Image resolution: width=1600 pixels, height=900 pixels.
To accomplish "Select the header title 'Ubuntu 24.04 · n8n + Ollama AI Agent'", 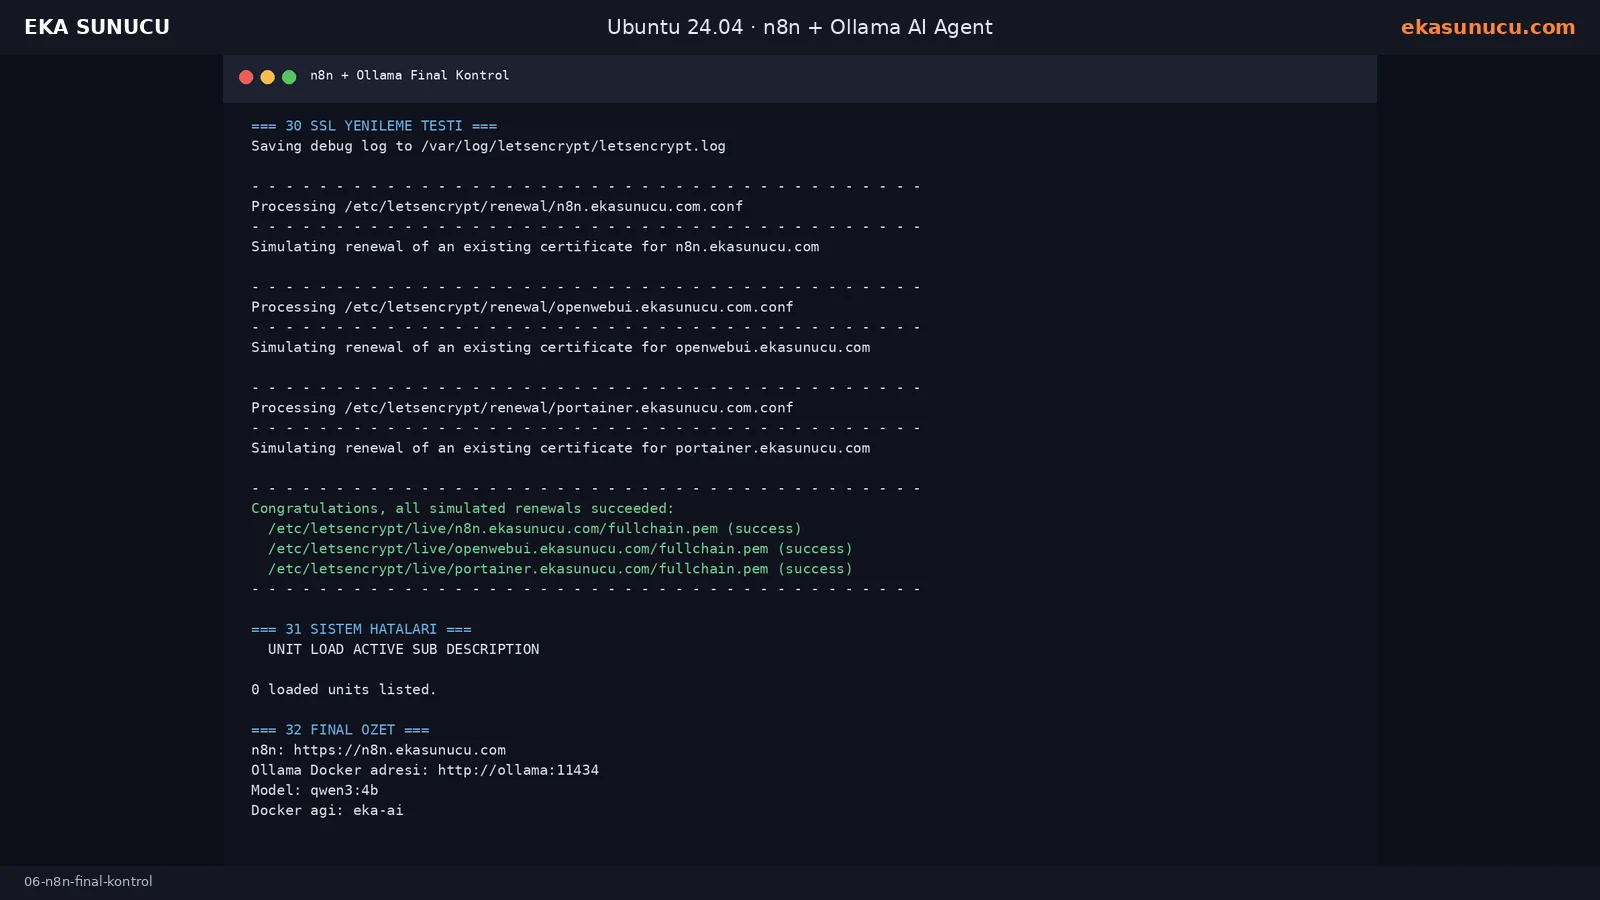I will 800,27.
